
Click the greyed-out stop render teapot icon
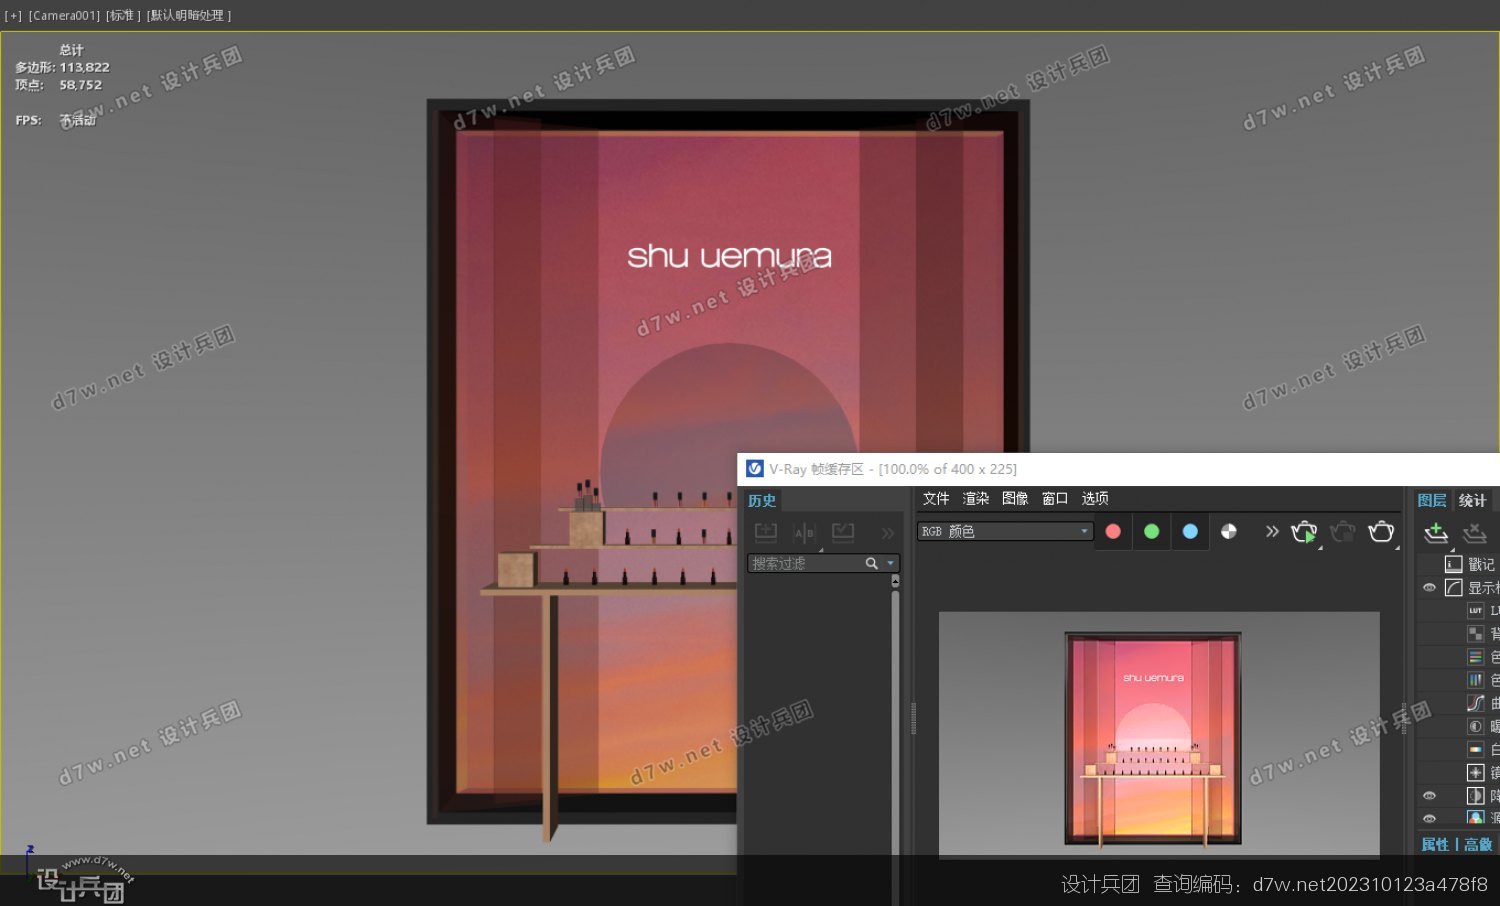click(1342, 532)
